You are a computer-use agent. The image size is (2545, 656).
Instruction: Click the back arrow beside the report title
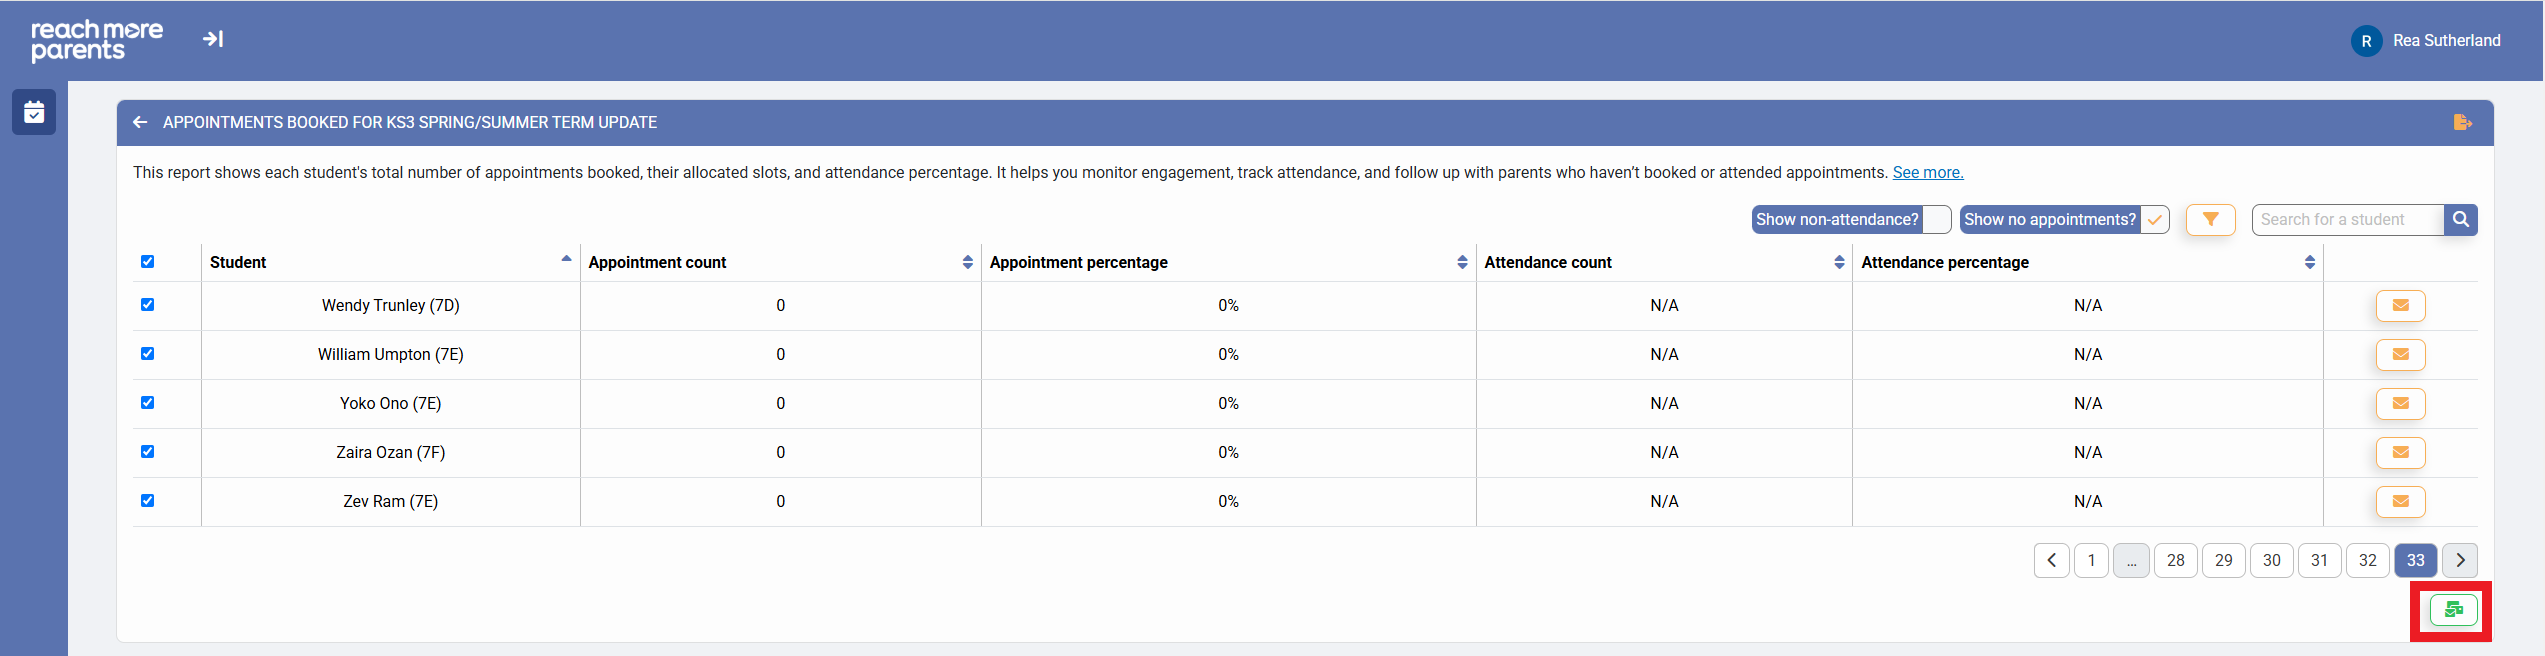pyautogui.click(x=140, y=122)
